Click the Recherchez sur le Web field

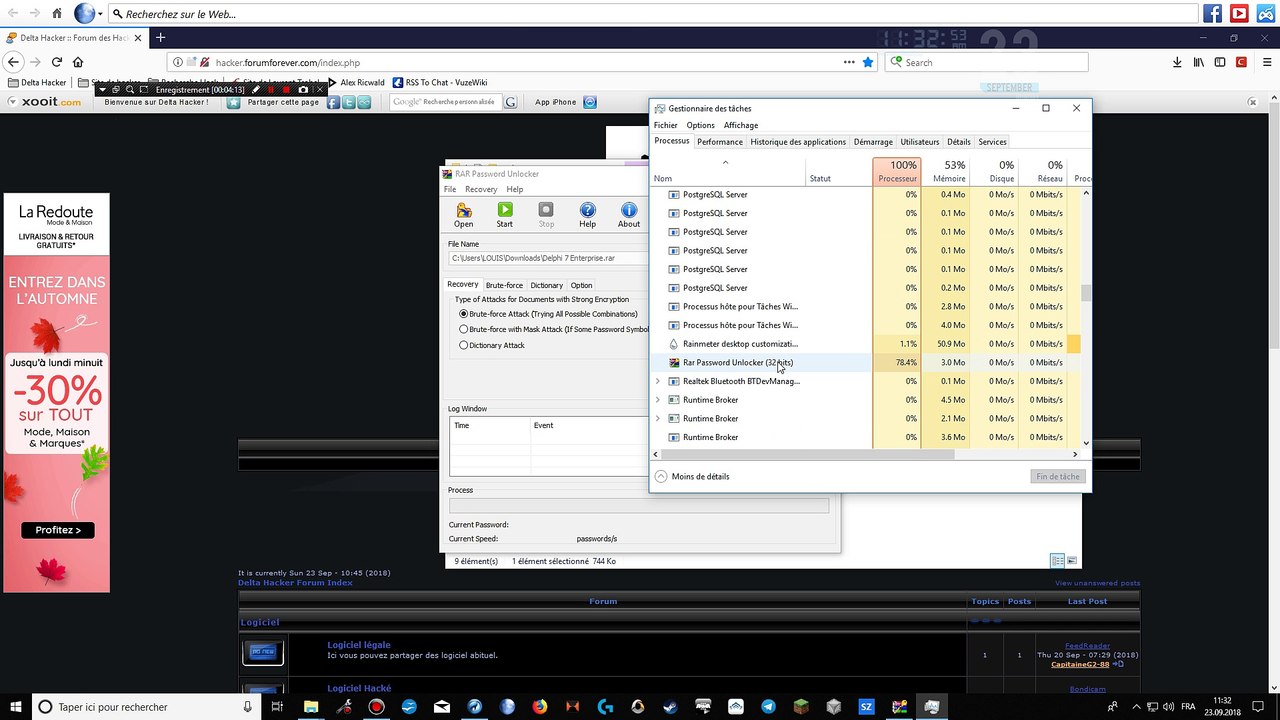pyautogui.click(x=654, y=14)
